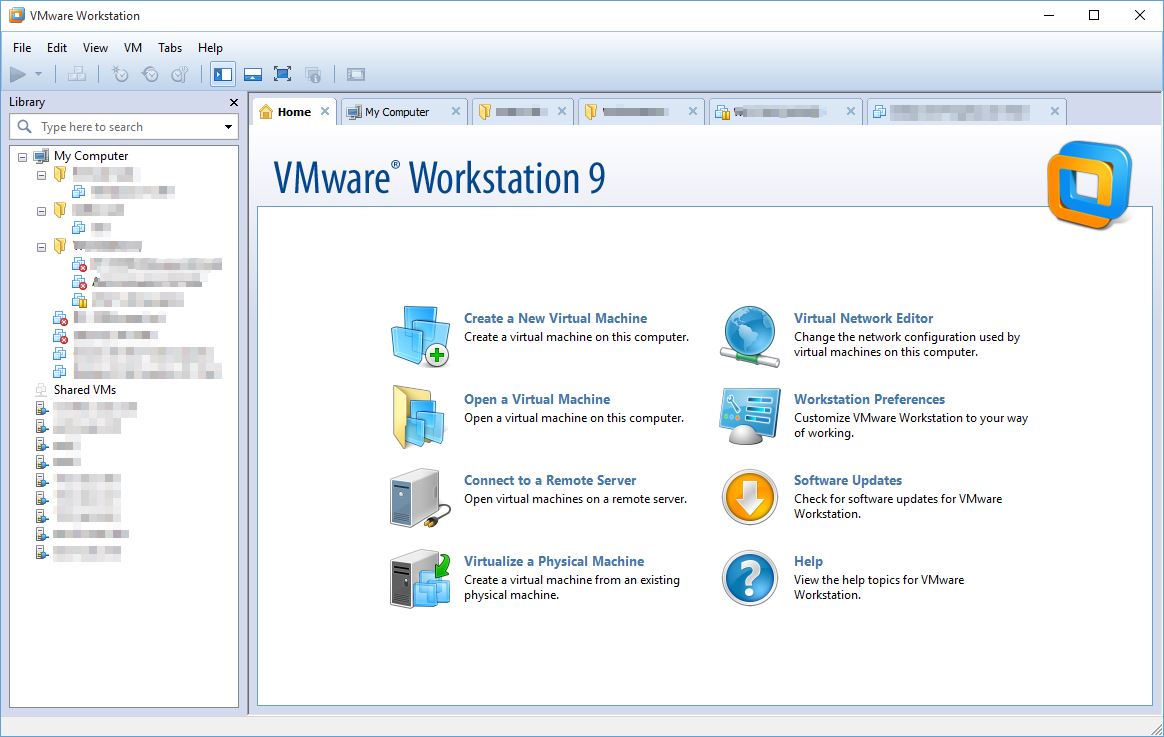Select Shared VMs in the Library tree
Viewport: 1164px width, 737px height.
(85, 390)
